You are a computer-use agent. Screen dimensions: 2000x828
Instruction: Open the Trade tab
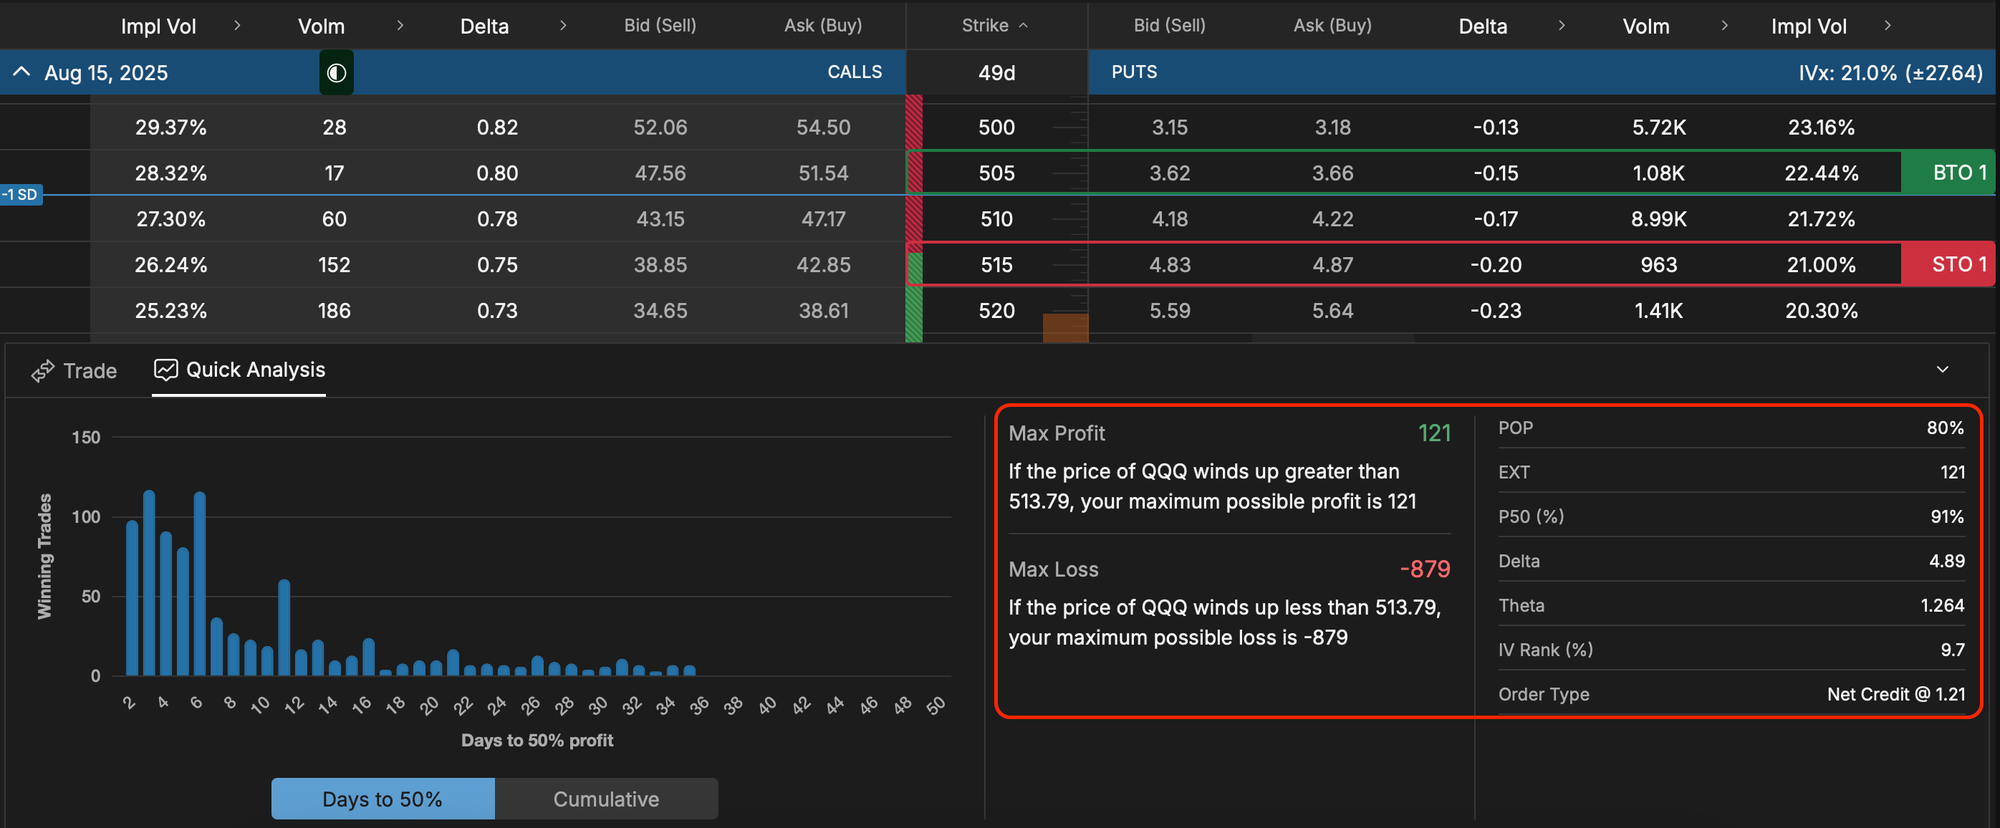point(75,371)
